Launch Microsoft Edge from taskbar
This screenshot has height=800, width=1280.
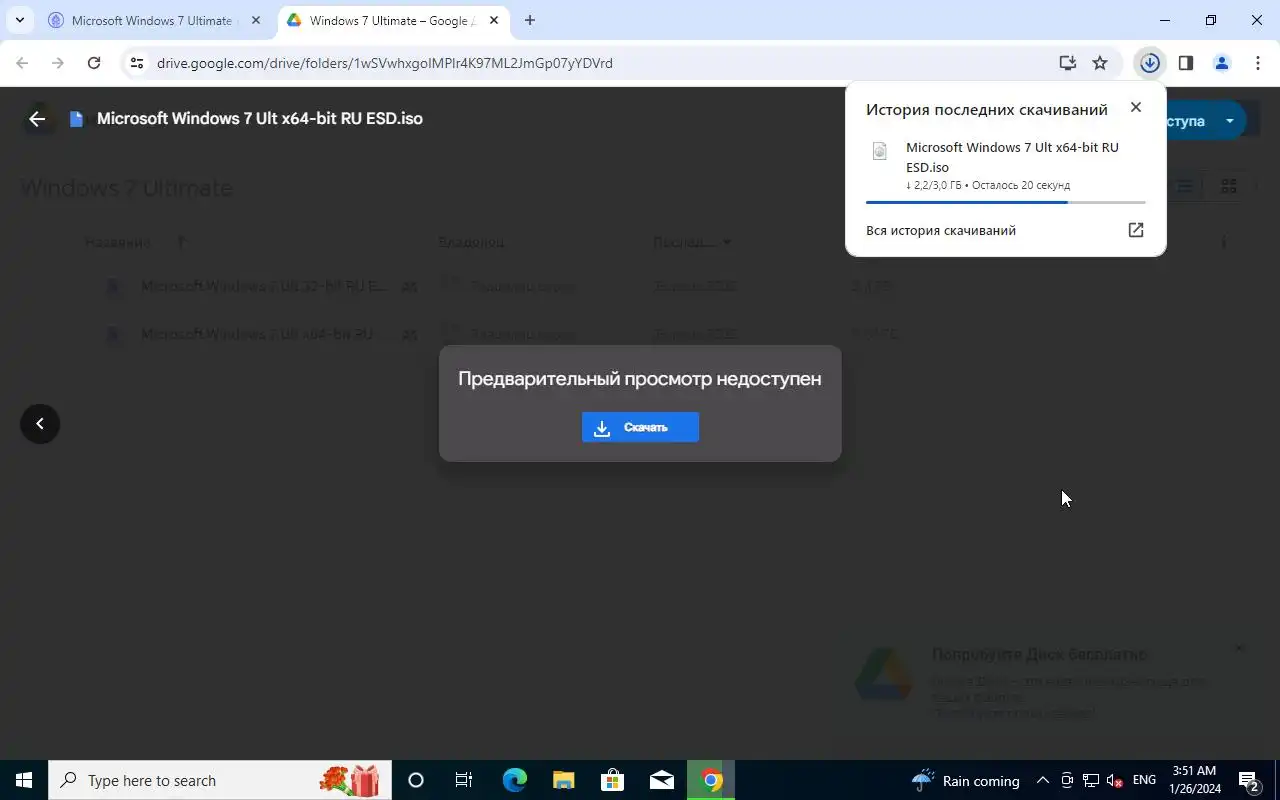[514, 780]
